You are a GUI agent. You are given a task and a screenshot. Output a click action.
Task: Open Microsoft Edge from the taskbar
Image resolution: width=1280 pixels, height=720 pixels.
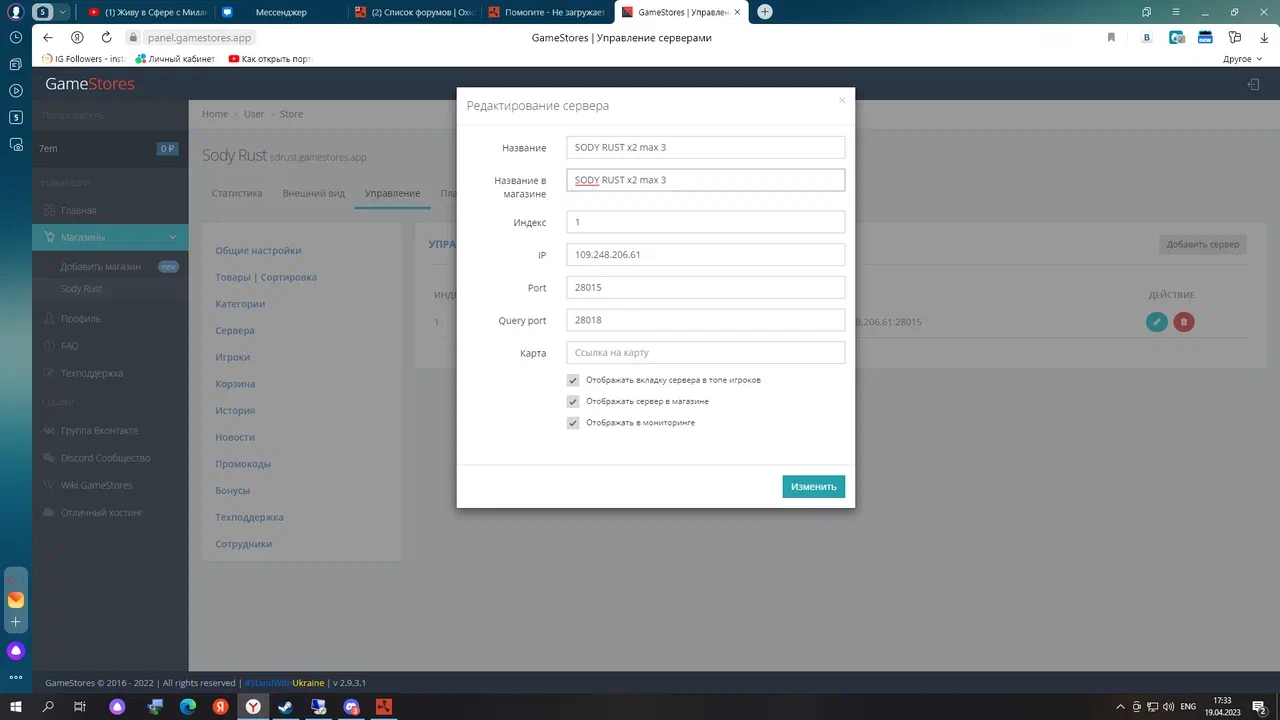(187, 706)
